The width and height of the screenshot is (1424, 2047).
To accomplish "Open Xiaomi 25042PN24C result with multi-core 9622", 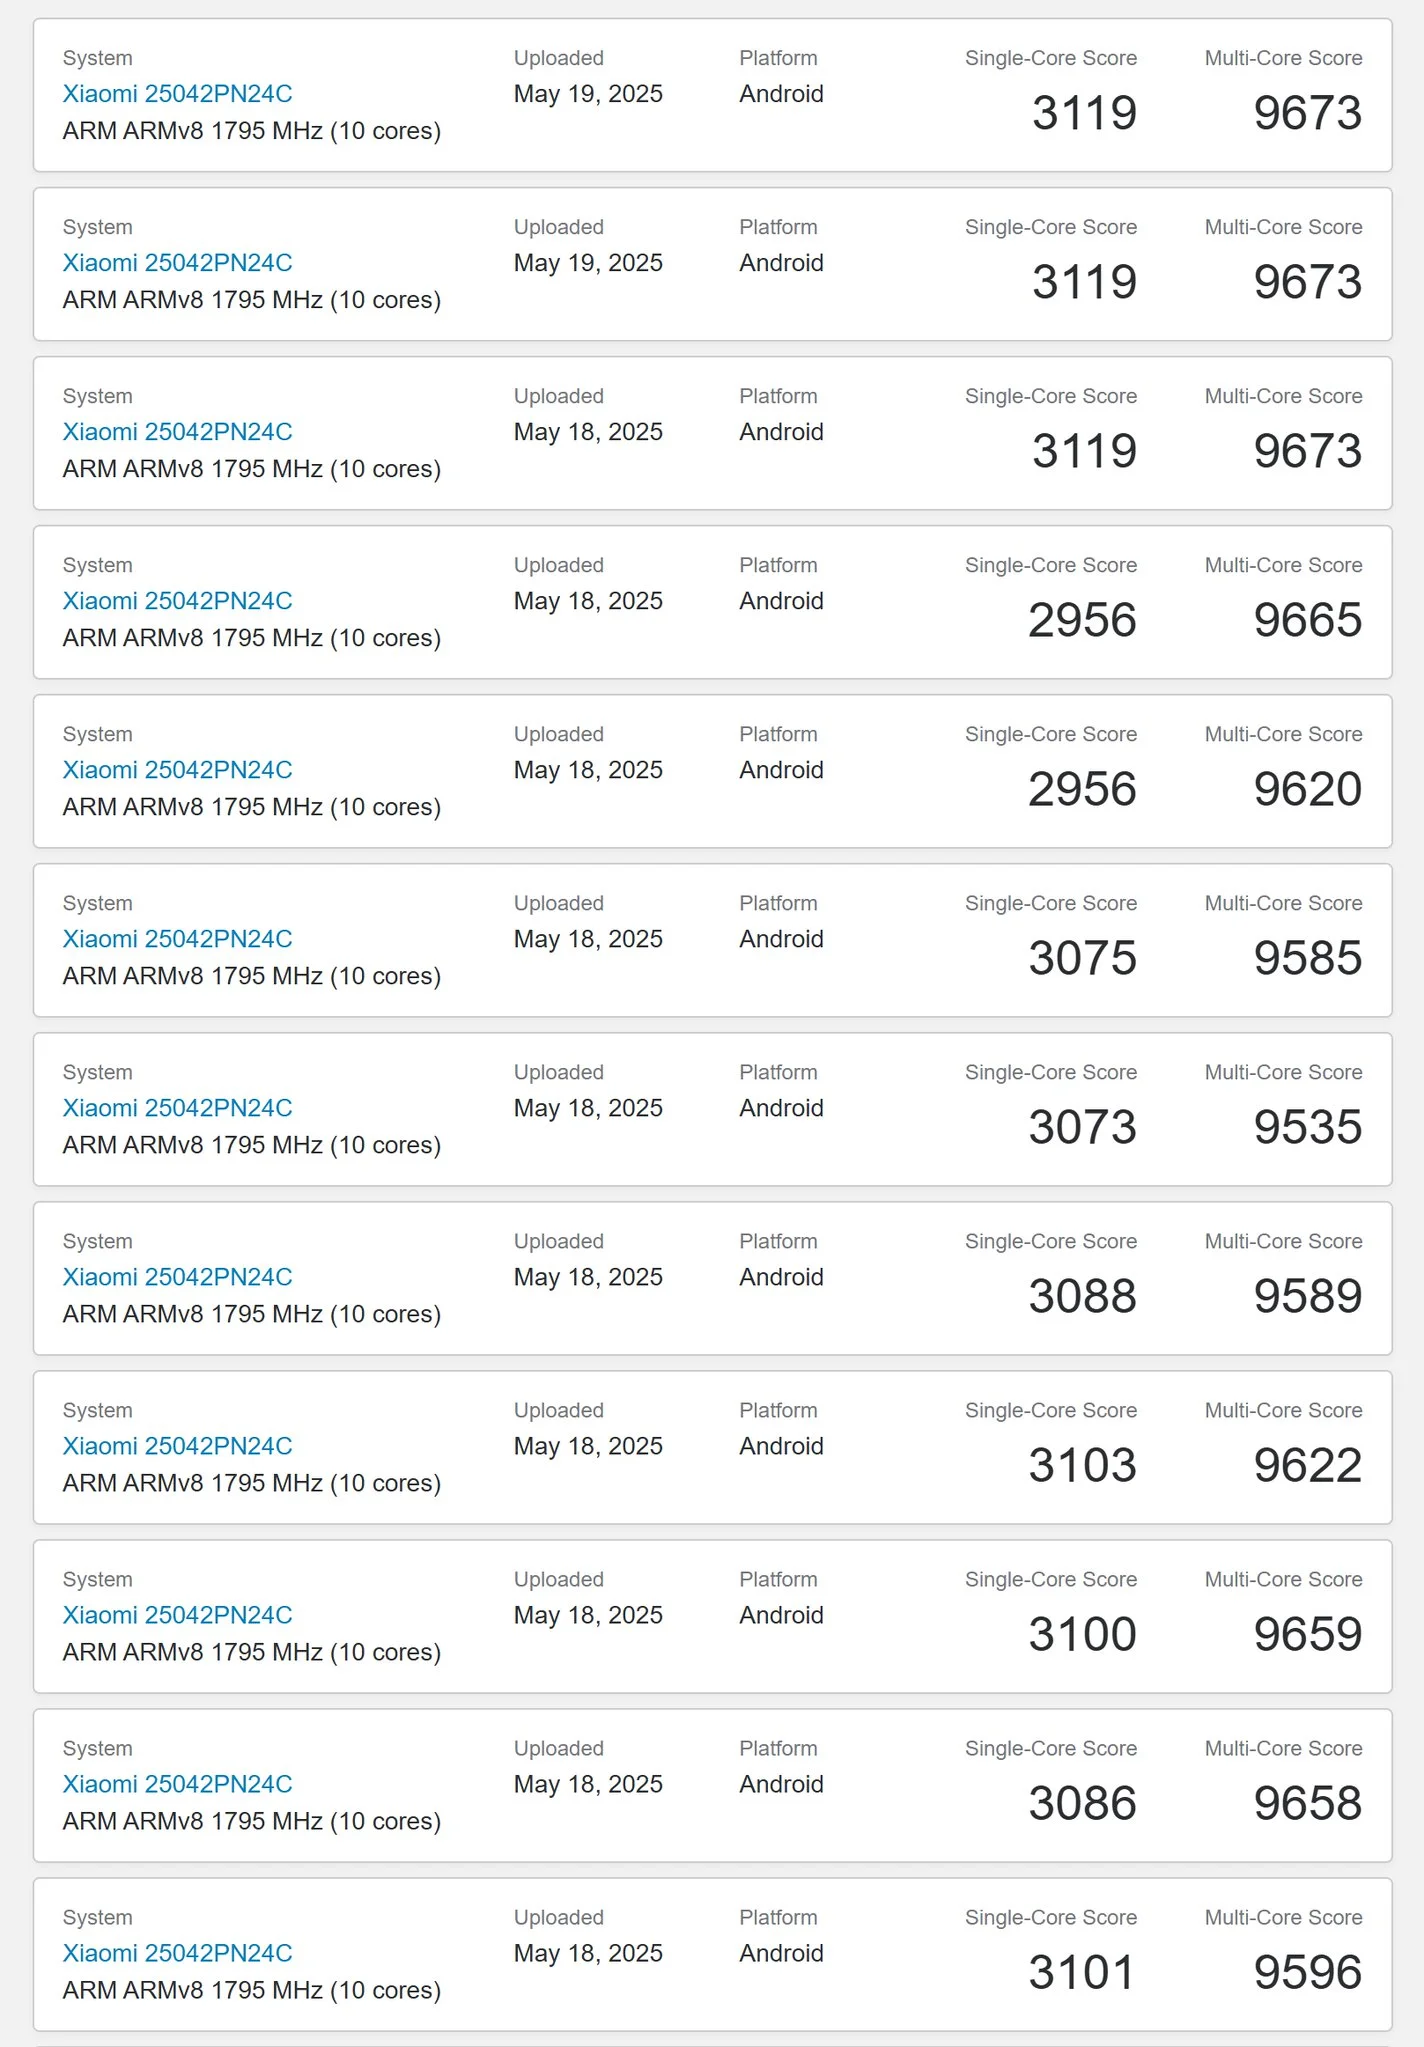I will pyautogui.click(x=177, y=1446).
